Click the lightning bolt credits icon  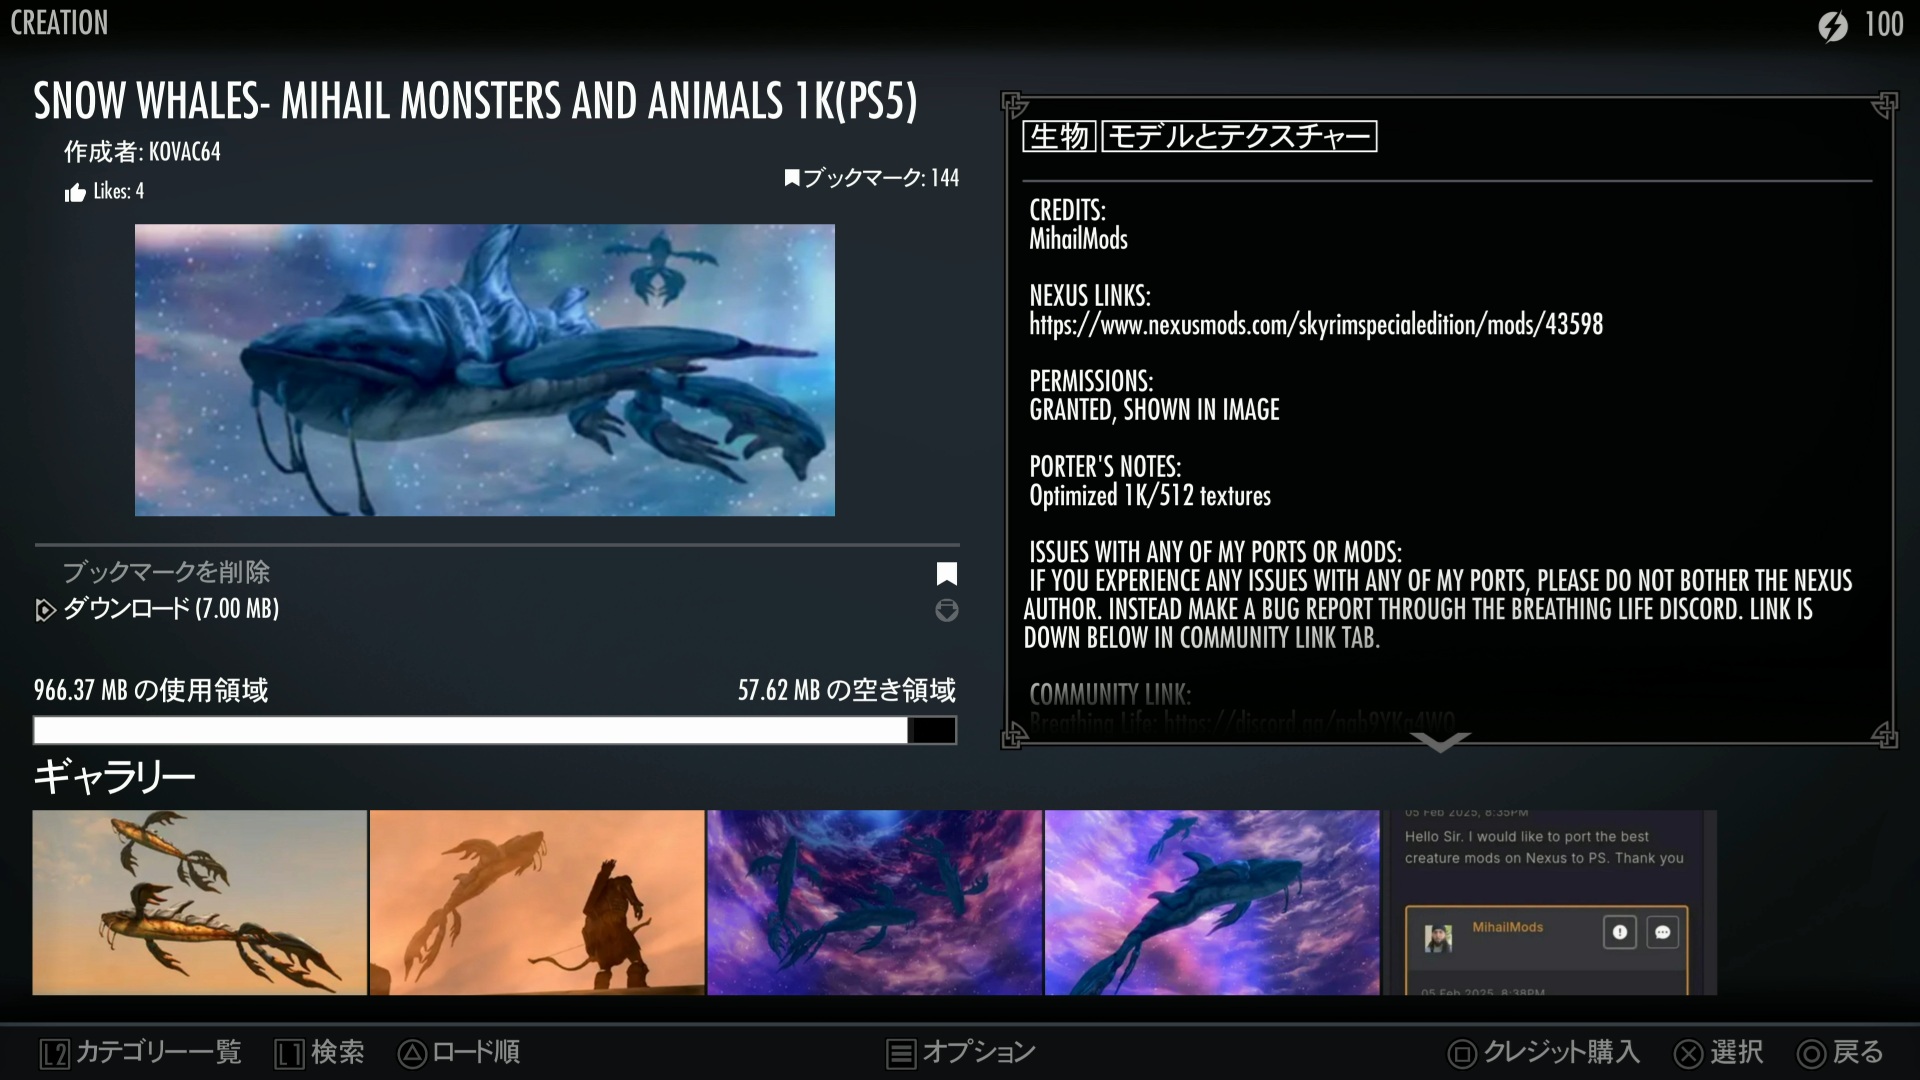[1833, 26]
